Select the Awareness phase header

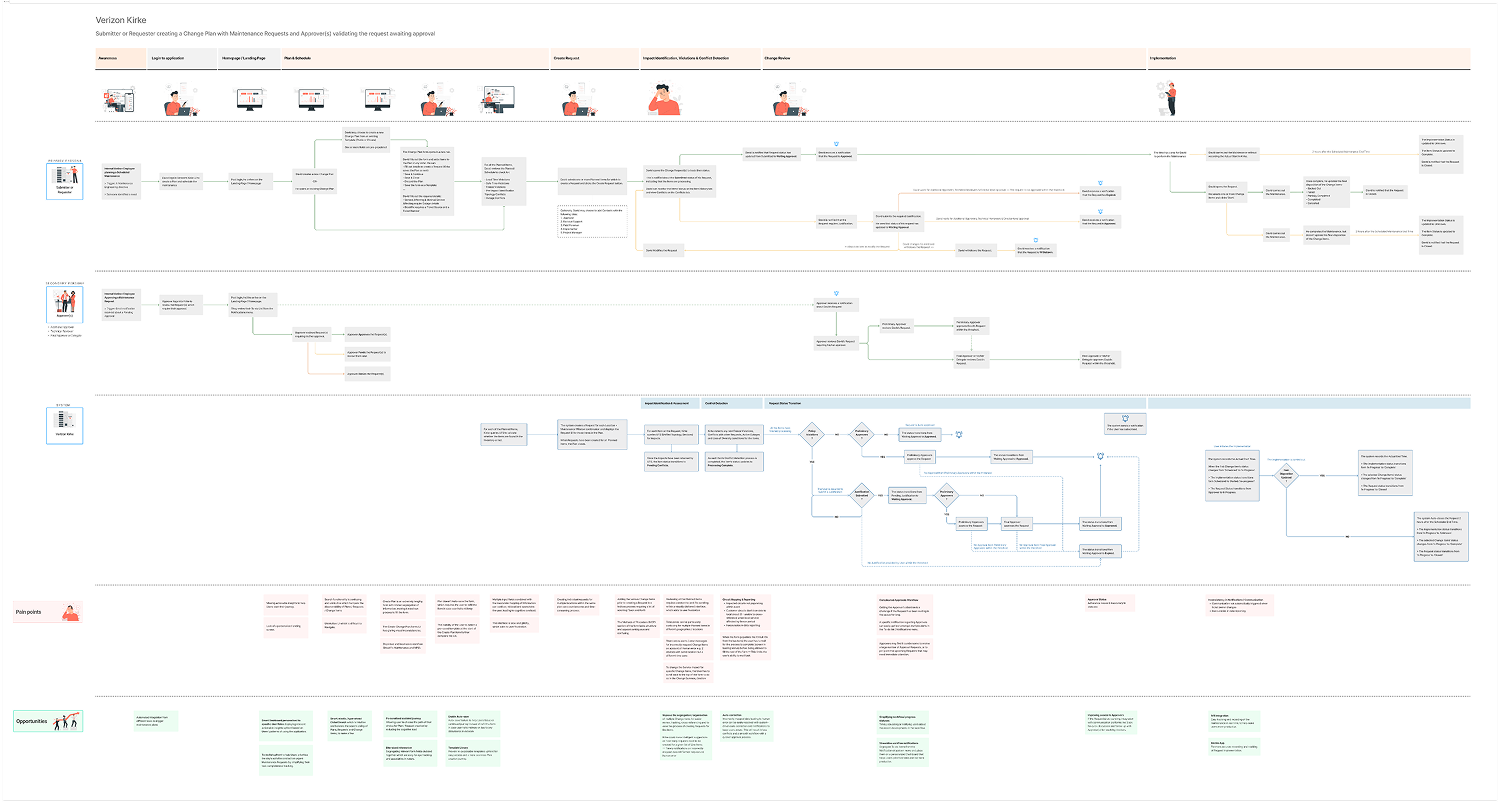coord(121,58)
